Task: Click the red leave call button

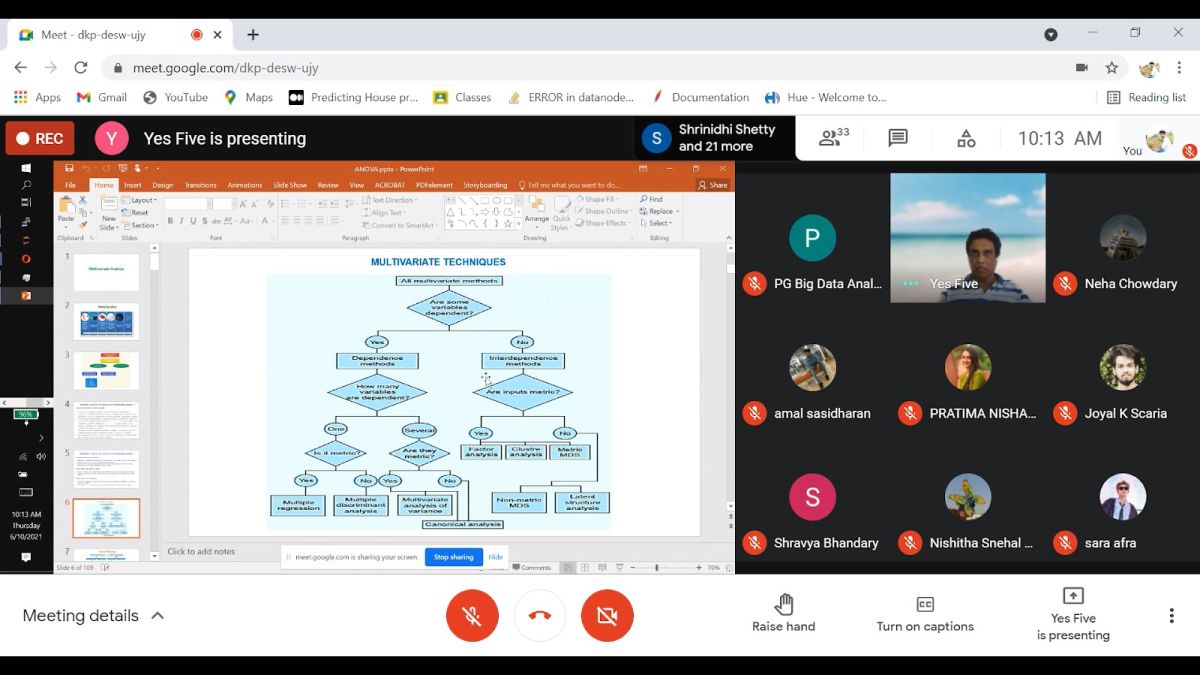Action: [x=539, y=615]
